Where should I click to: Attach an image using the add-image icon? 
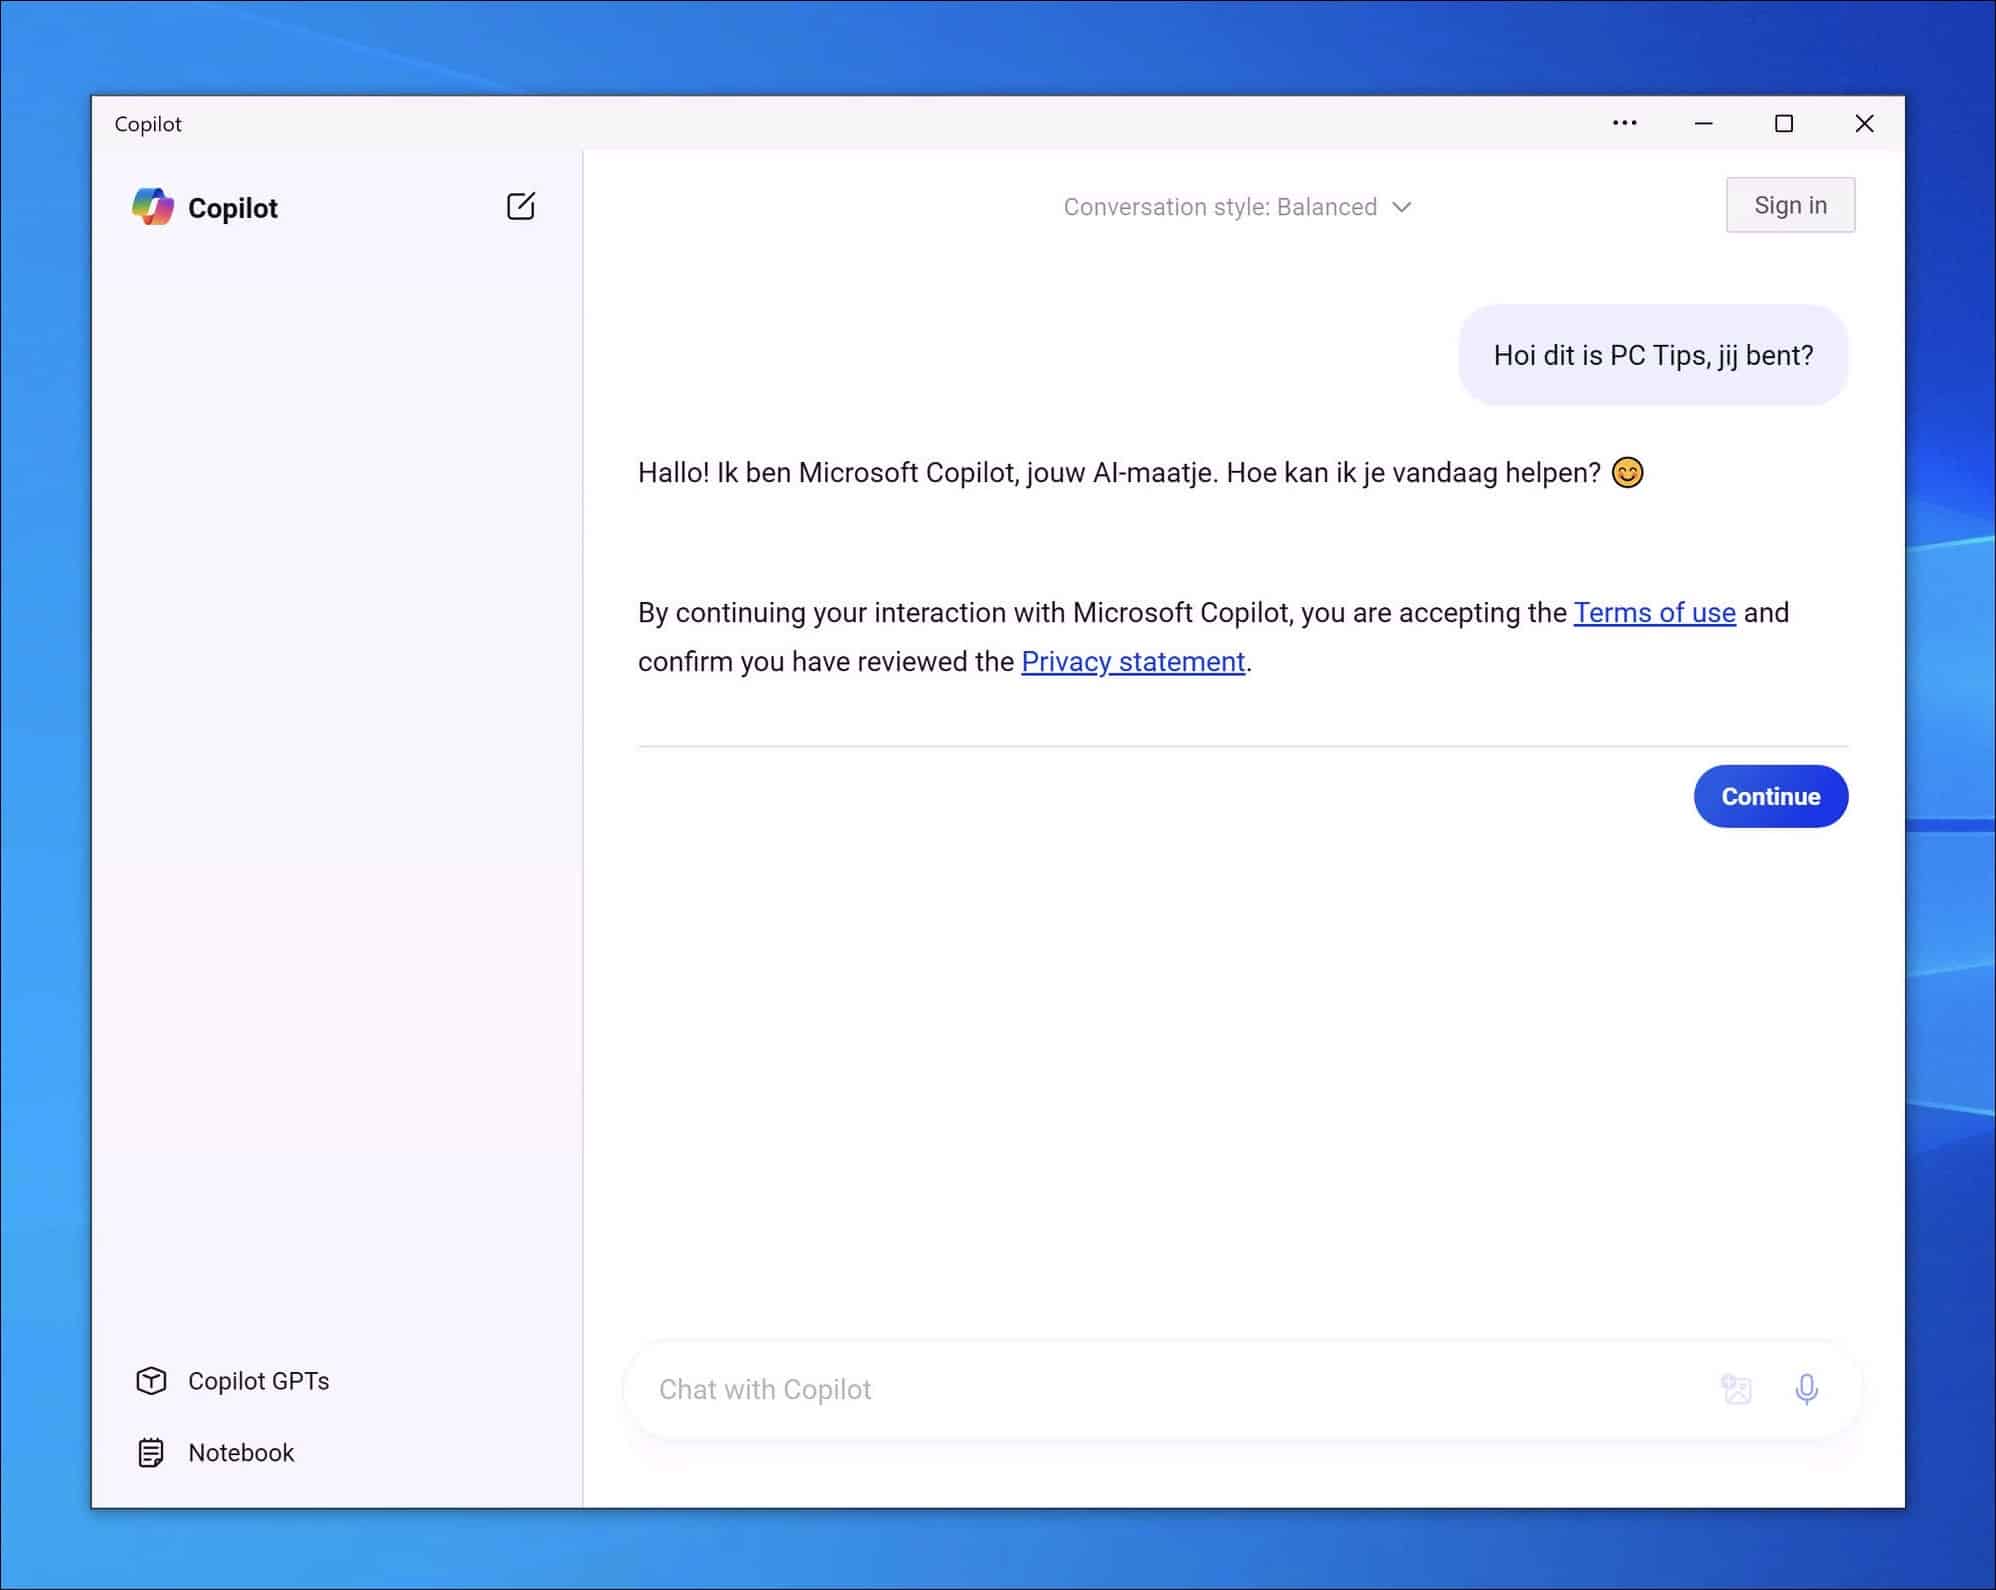(1737, 1389)
